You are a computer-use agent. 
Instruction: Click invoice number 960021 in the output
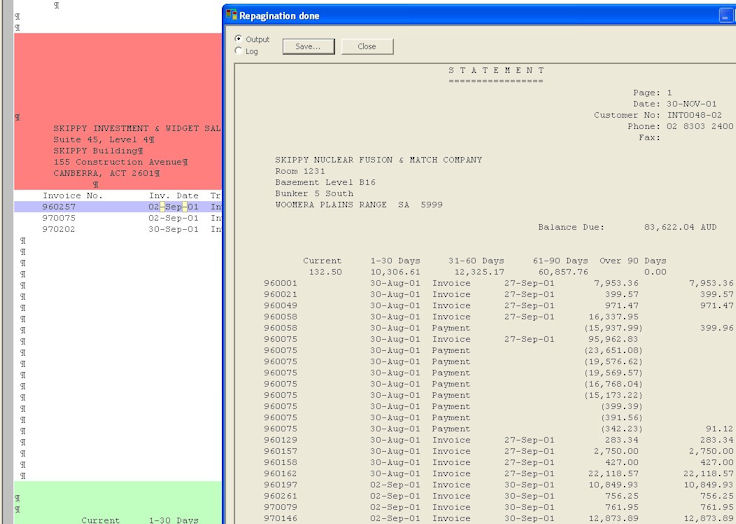pyautogui.click(x=280, y=294)
